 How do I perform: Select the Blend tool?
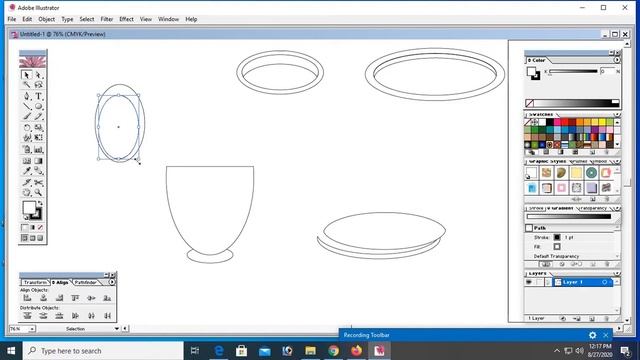[x=38, y=171]
